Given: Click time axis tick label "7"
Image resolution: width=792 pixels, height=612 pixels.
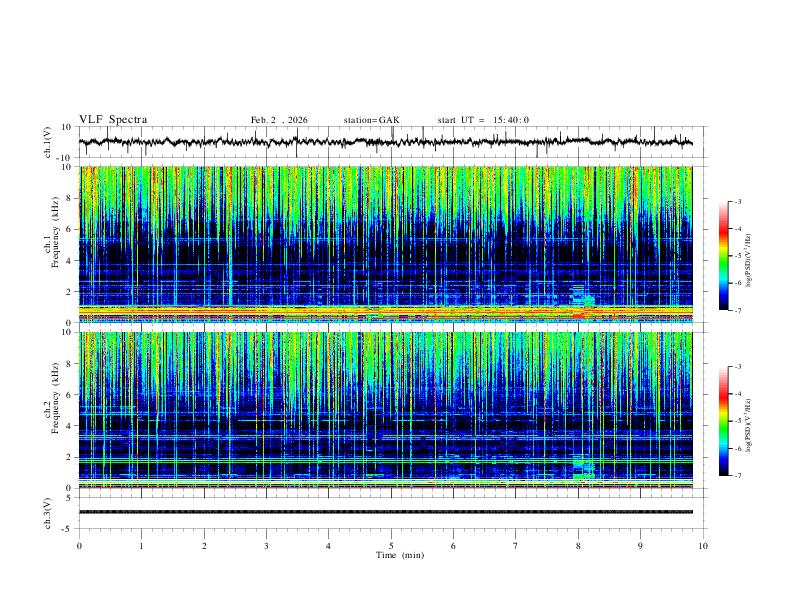Looking at the screenshot, I should [x=516, y=546].
